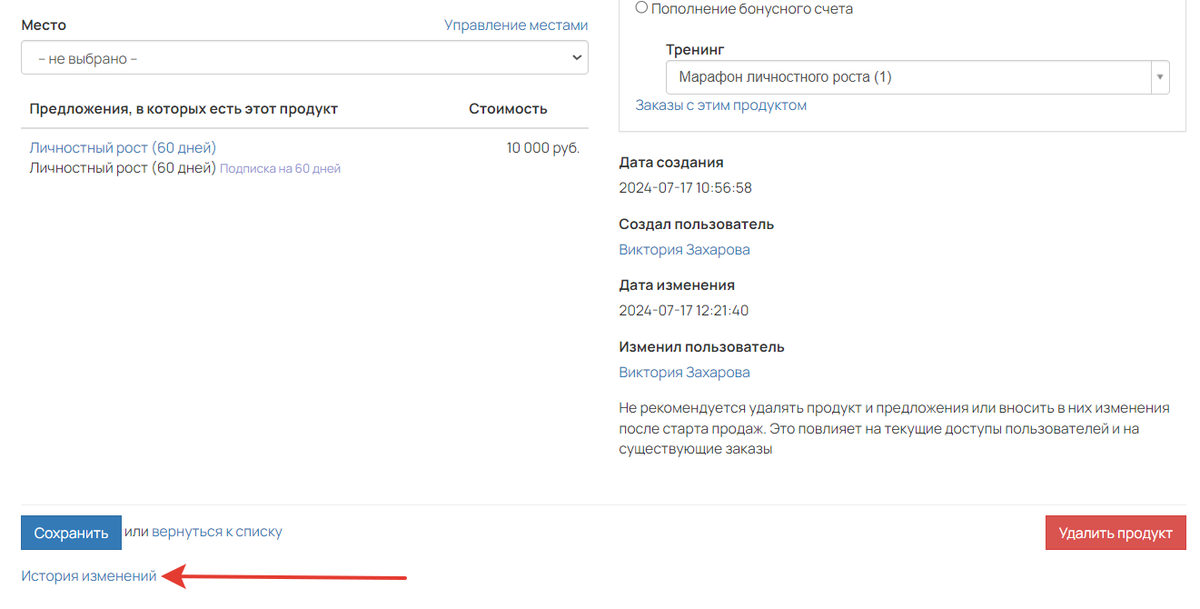This screenshot has height=609, width=1200.
Task: Click the Тренинг dropdown arrow
Action: click(x=1160, y=77)
